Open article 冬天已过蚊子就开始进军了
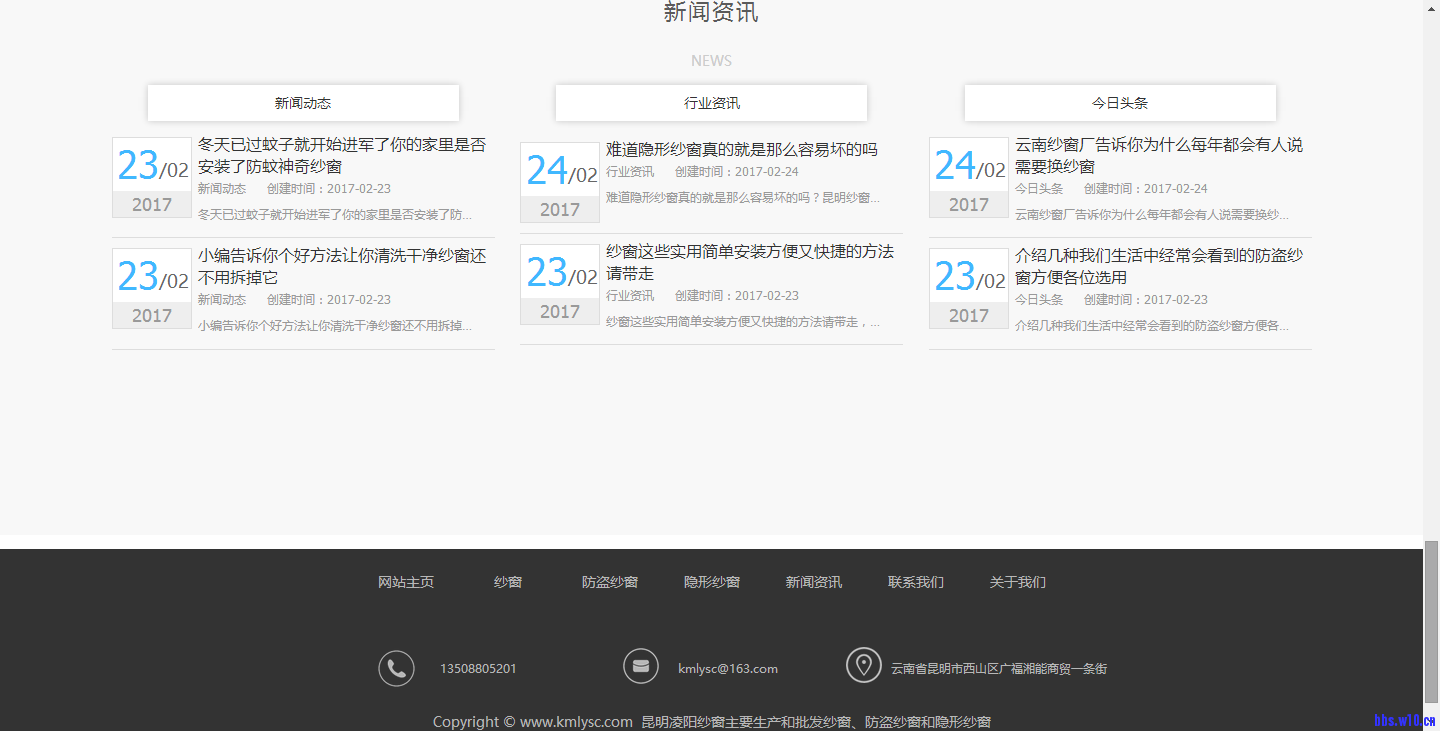 click(x=341, y=155)
